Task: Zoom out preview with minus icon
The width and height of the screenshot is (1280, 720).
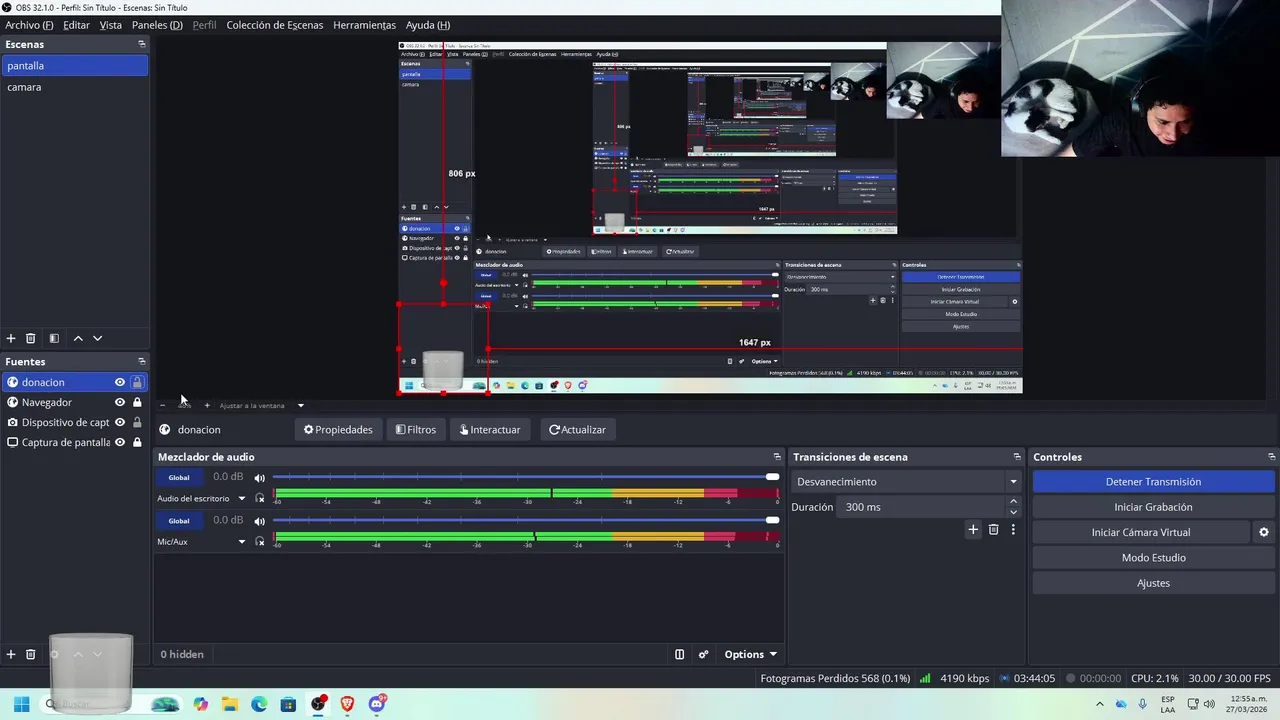Action: pos(162,405)
